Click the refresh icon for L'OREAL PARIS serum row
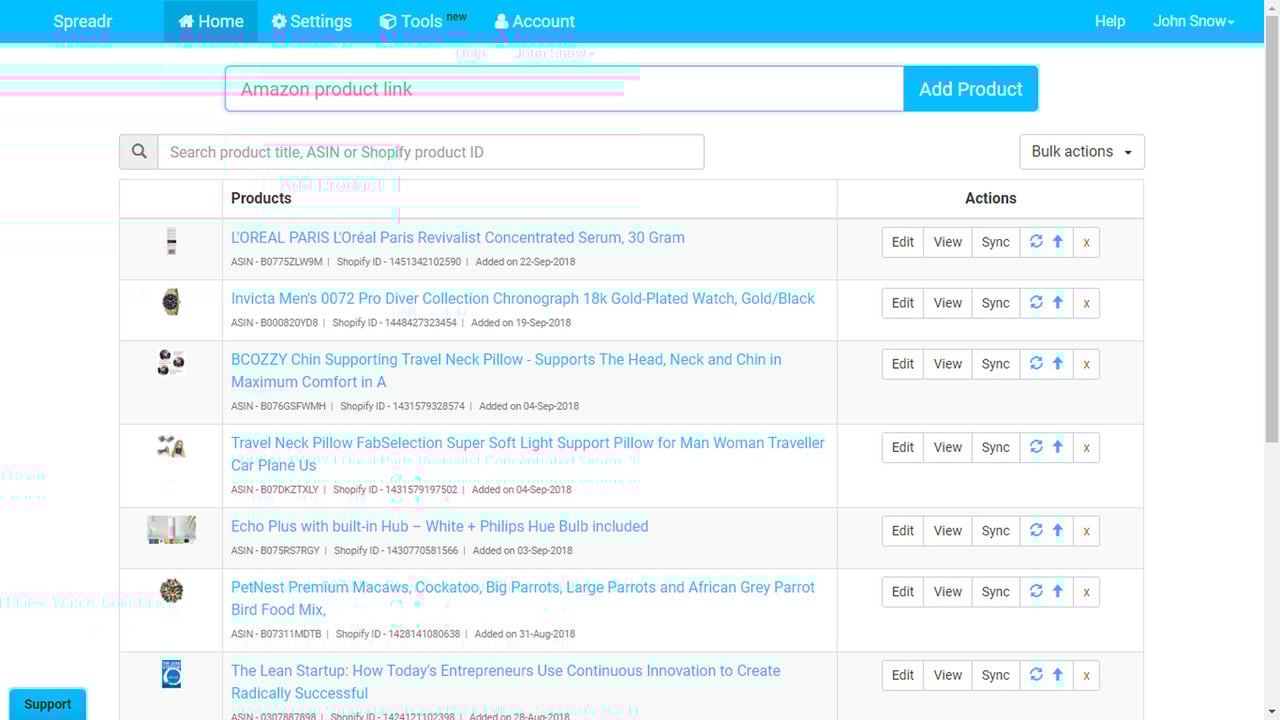 [x=1036, y=242]
